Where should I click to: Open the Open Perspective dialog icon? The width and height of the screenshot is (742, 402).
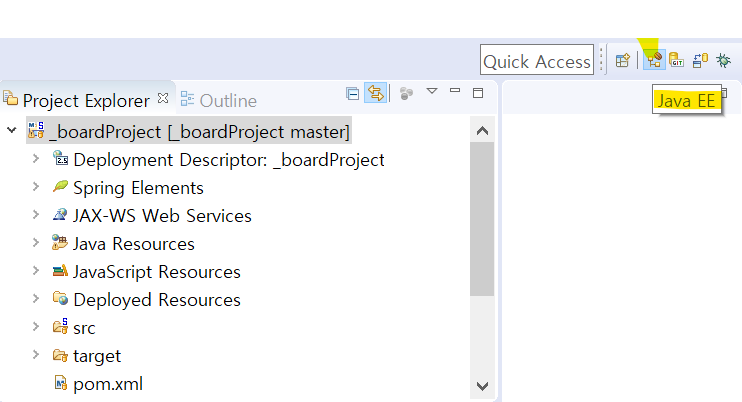click(x=623, y=61)
